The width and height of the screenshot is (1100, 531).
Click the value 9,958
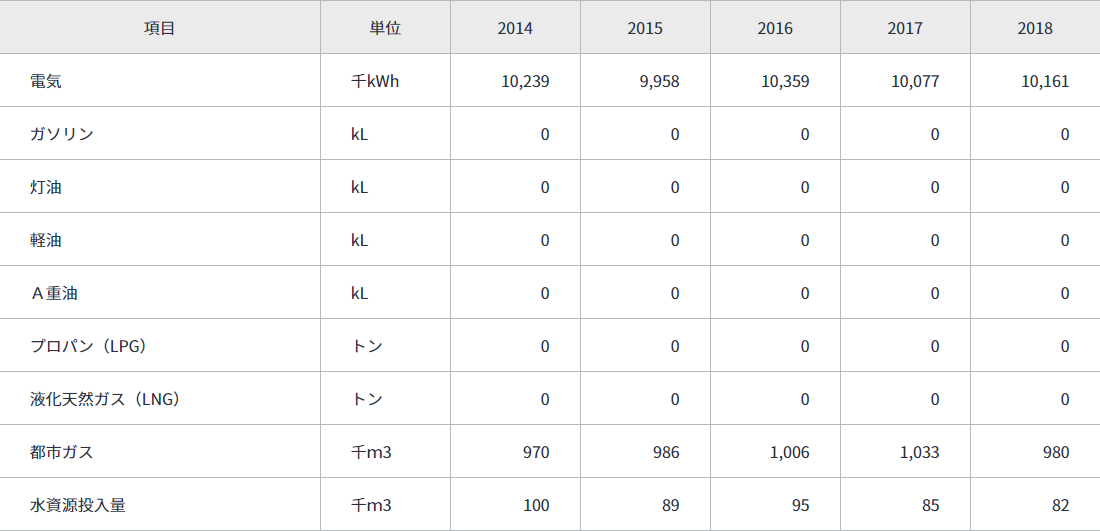(x=660, y=81)
